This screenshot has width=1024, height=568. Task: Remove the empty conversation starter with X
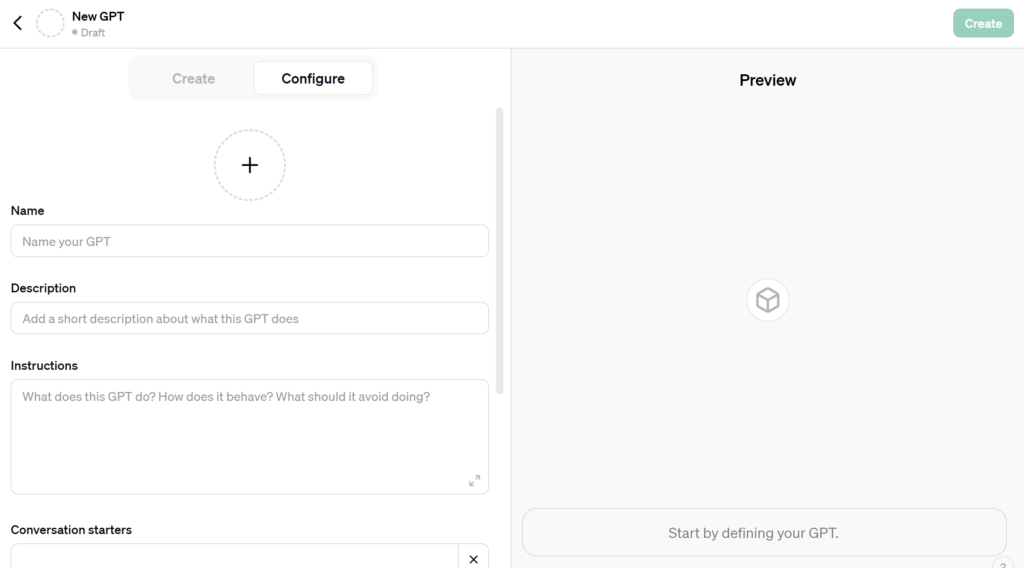click(473, 558)
